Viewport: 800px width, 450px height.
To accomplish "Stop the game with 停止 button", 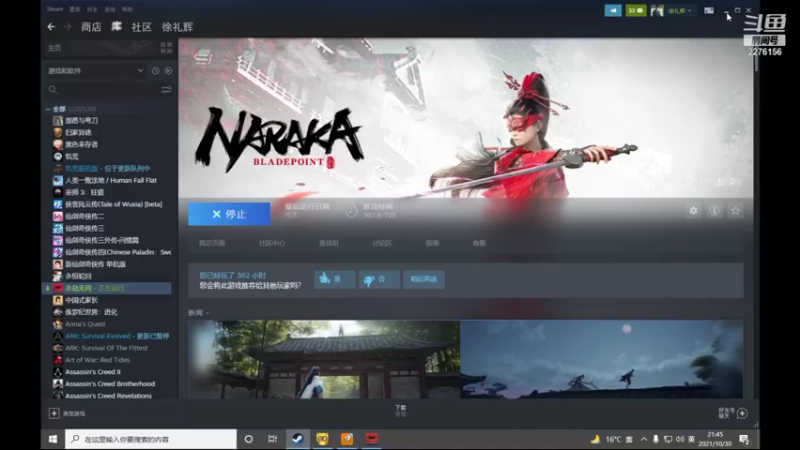I will 229,214.
